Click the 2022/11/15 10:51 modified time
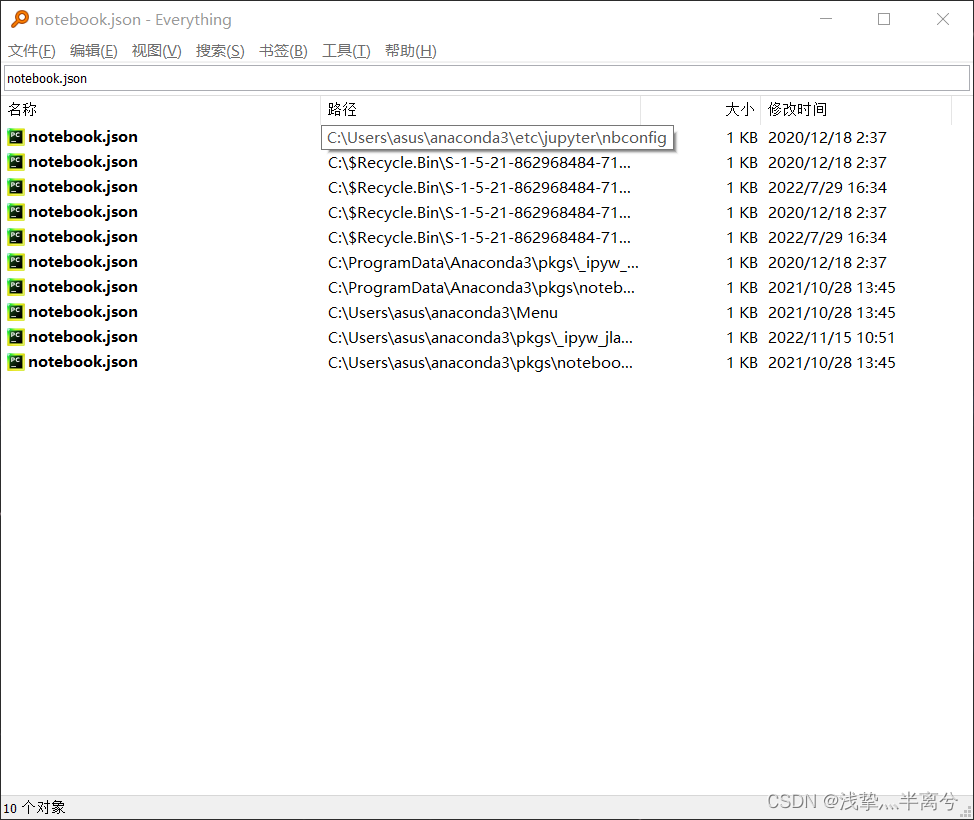Screen dimensions: 974x820 pos(831,337)
